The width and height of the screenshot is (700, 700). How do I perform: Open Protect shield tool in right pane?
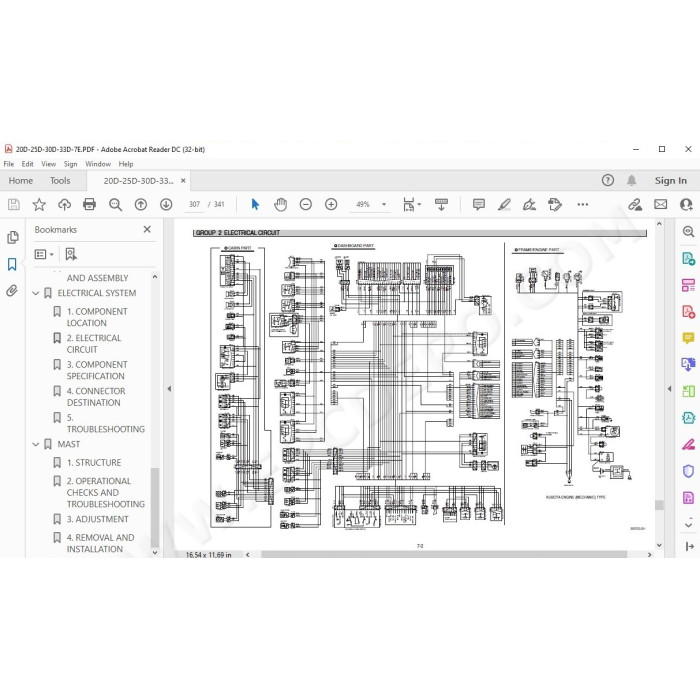click(688, 471)
